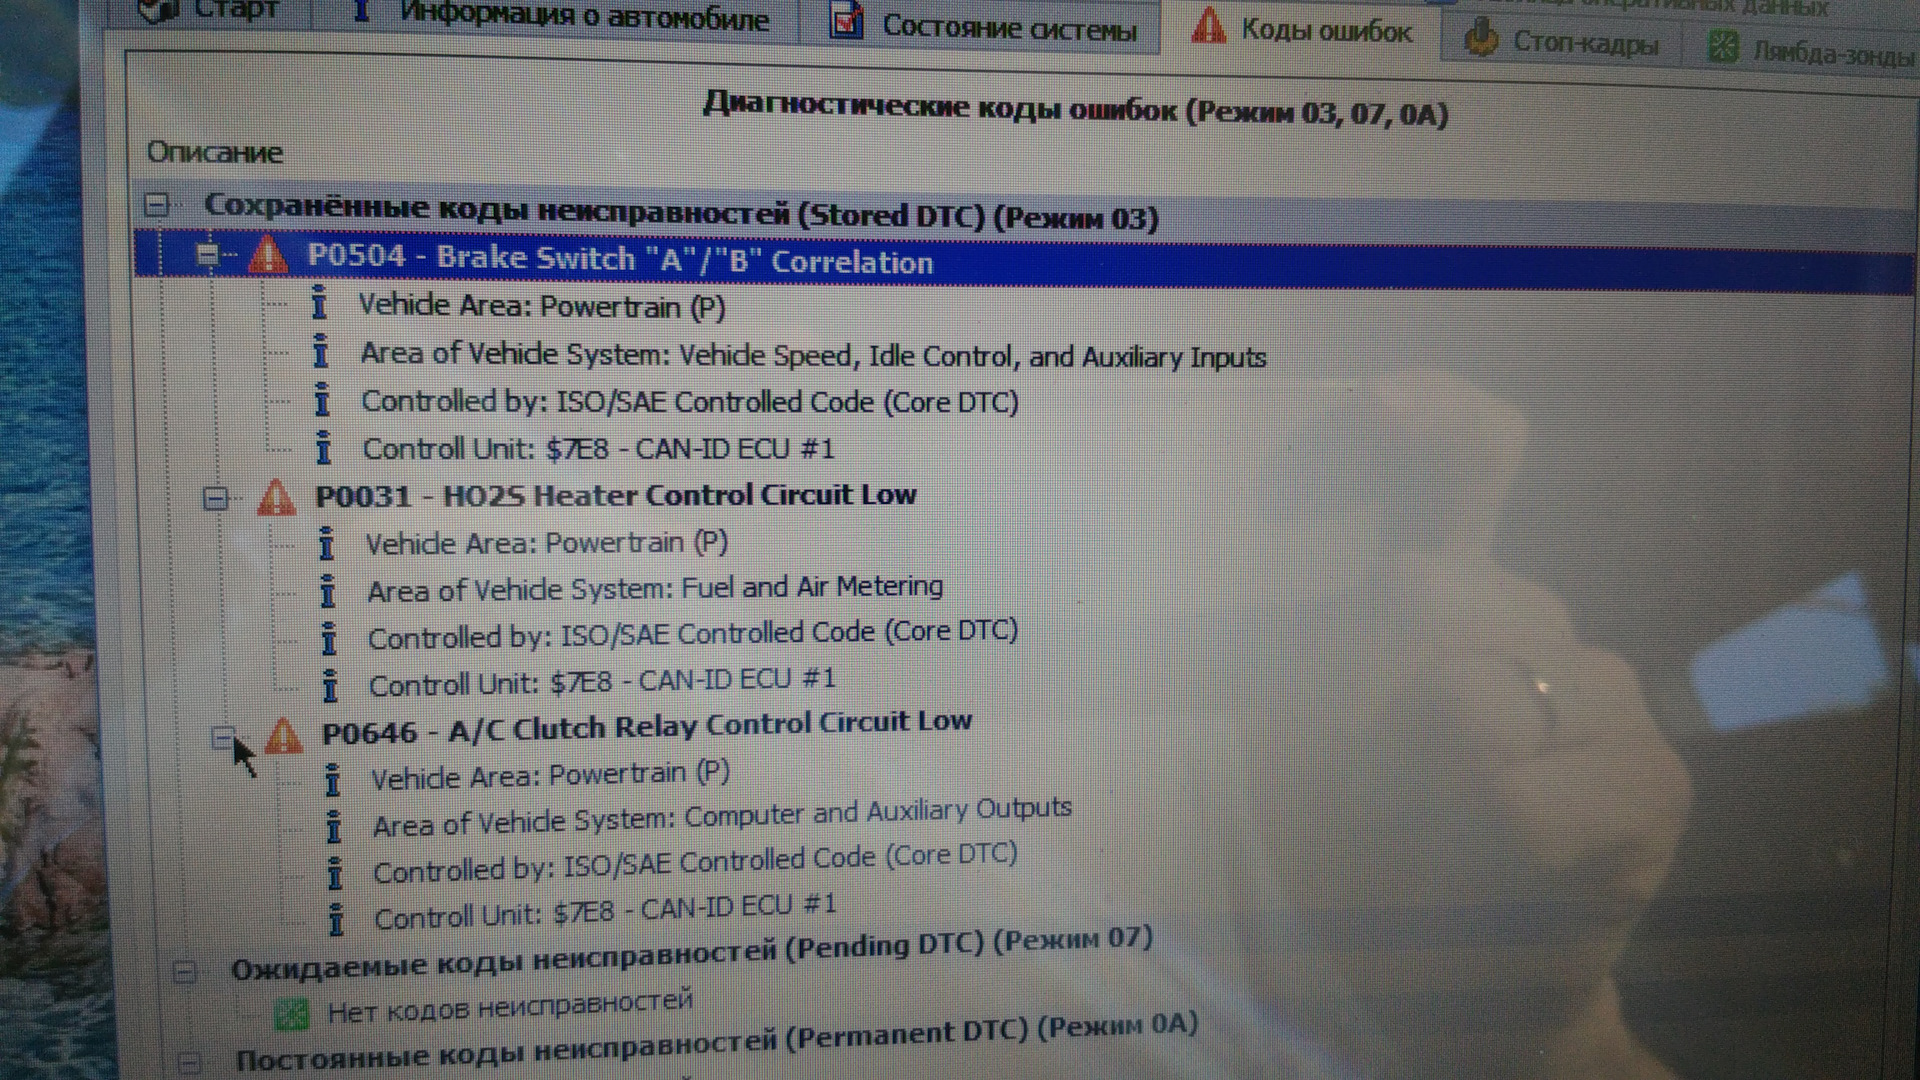Click the Коды ошибок warning triangle icon
This screenshot has height=1080, width=1920.
(1208, 26)
